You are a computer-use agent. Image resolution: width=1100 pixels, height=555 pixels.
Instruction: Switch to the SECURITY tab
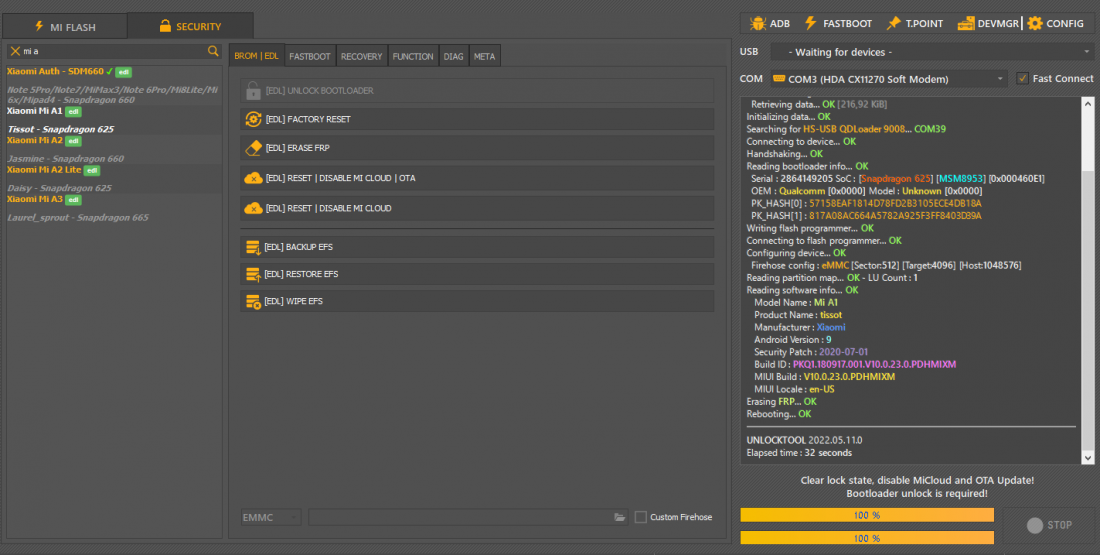[190, 26]
